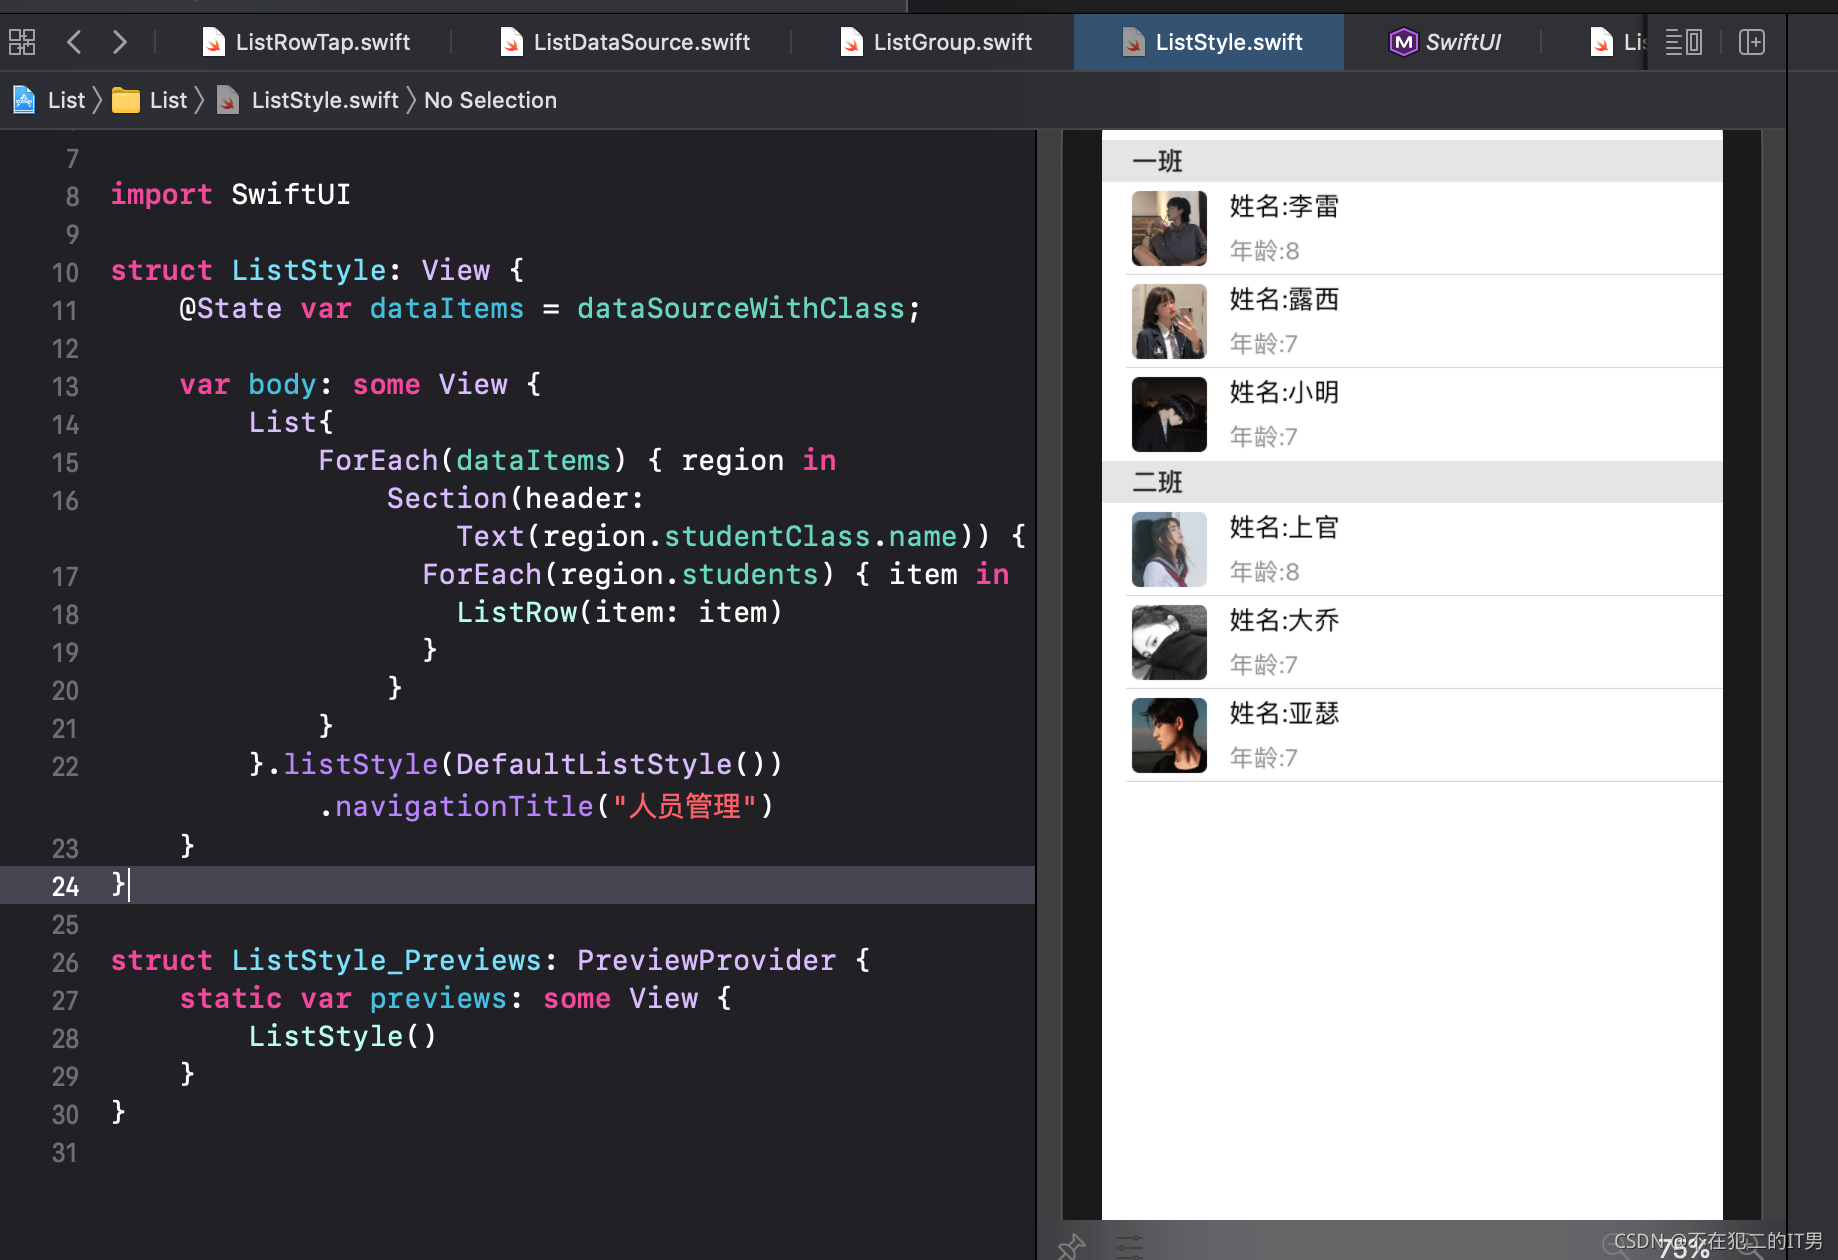
Task: Pin the preview canvas
Action: 1071,1246
